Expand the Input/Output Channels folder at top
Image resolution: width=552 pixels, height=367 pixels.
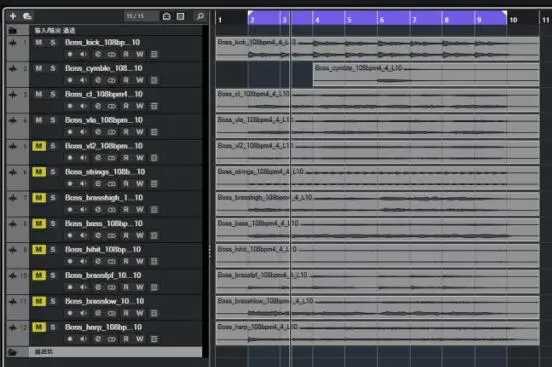coord(13,30)
